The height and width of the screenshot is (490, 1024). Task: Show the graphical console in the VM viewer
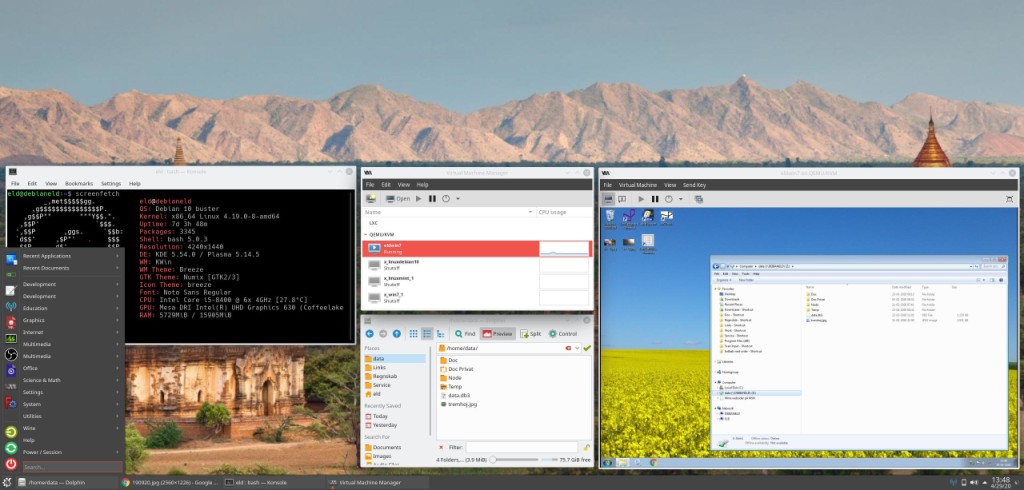(x=608, y=199)
